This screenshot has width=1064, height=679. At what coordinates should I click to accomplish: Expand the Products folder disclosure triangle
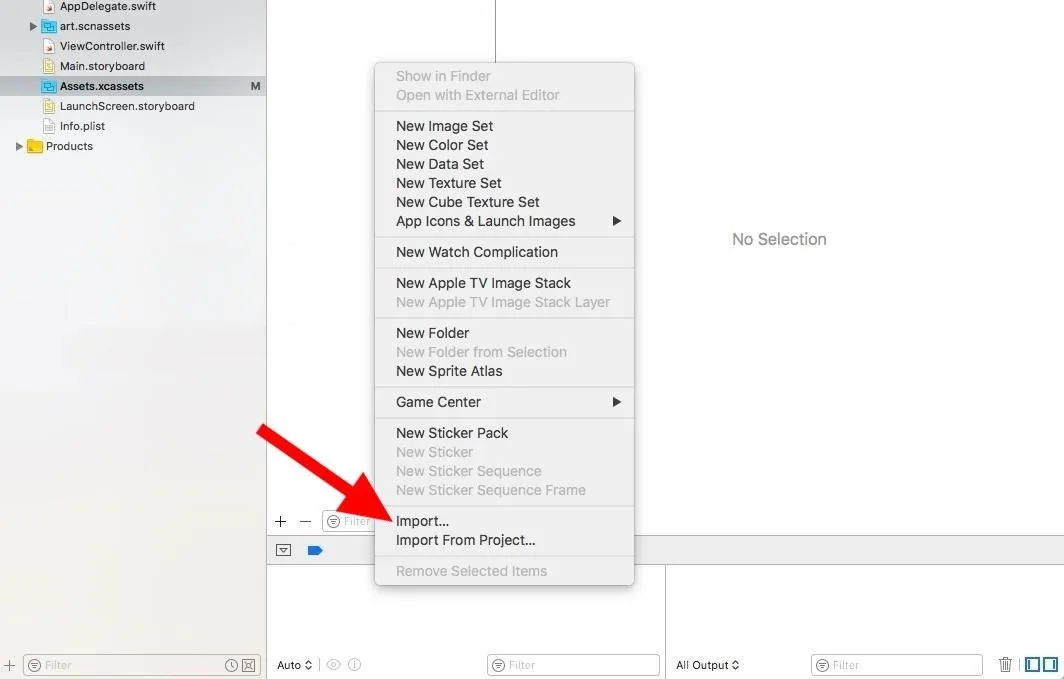pyautogui.click(x=19, y=147)
